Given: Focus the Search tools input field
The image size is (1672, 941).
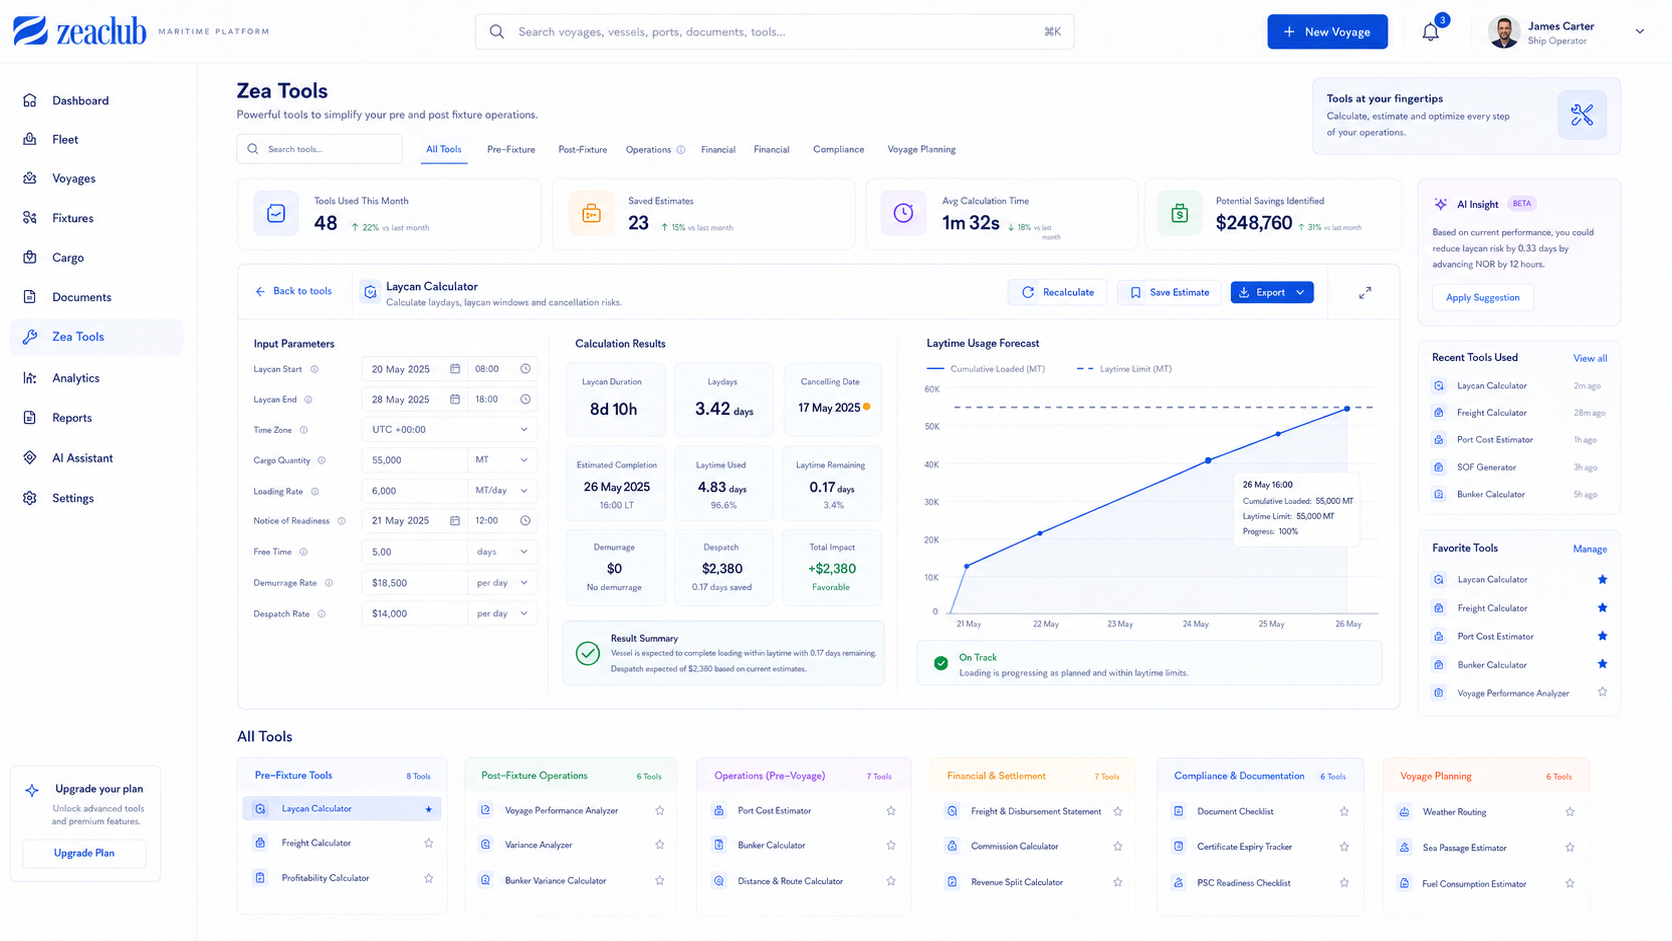Looking at the screenshot, I should coord(320,149).
